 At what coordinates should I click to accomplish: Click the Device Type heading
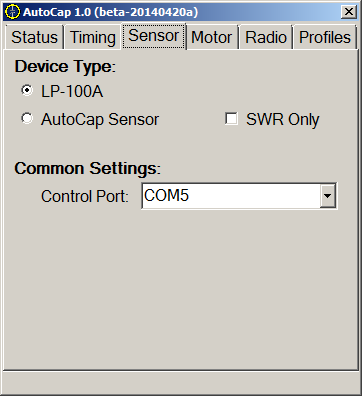65,66
